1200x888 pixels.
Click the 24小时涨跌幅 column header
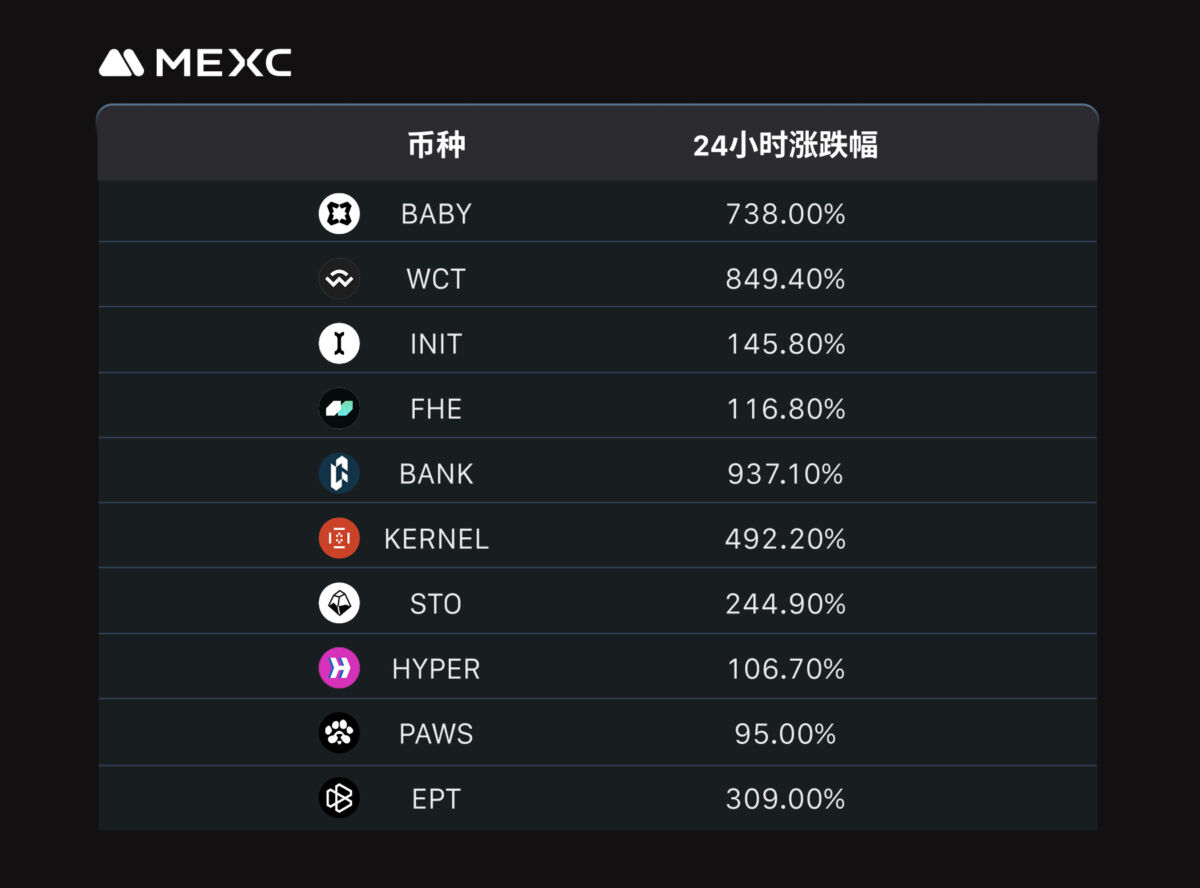(786, 146)
